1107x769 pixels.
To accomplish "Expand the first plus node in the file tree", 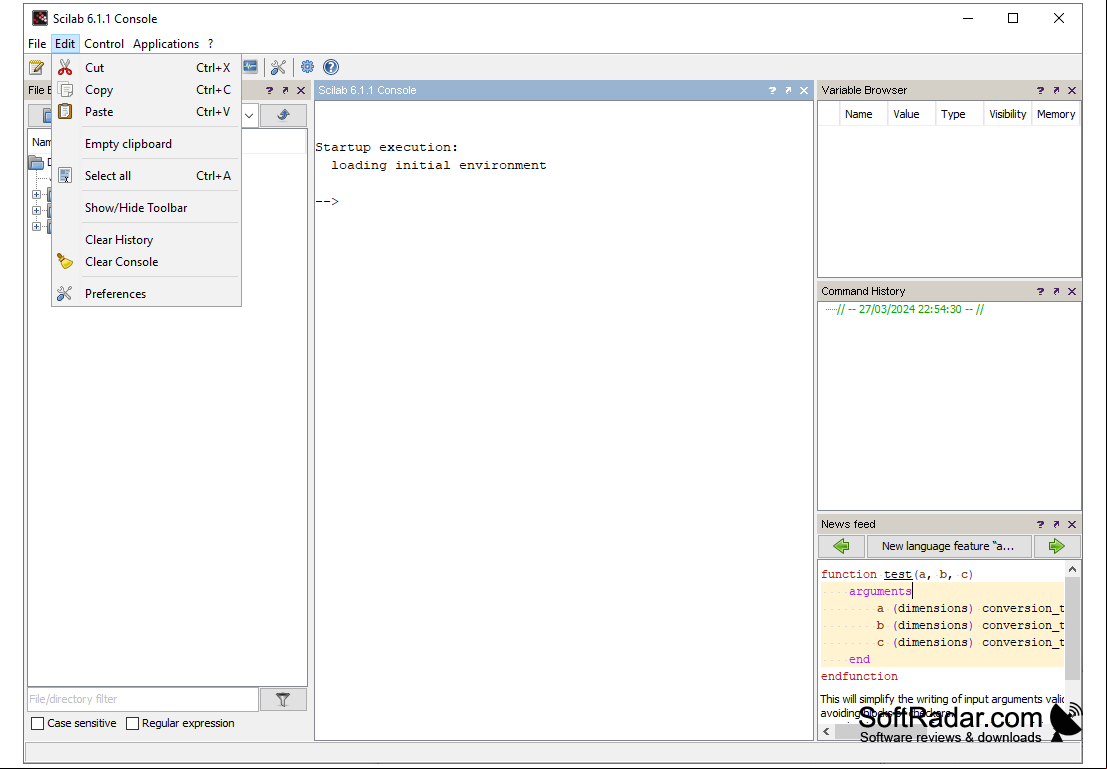I will (37, 194).
